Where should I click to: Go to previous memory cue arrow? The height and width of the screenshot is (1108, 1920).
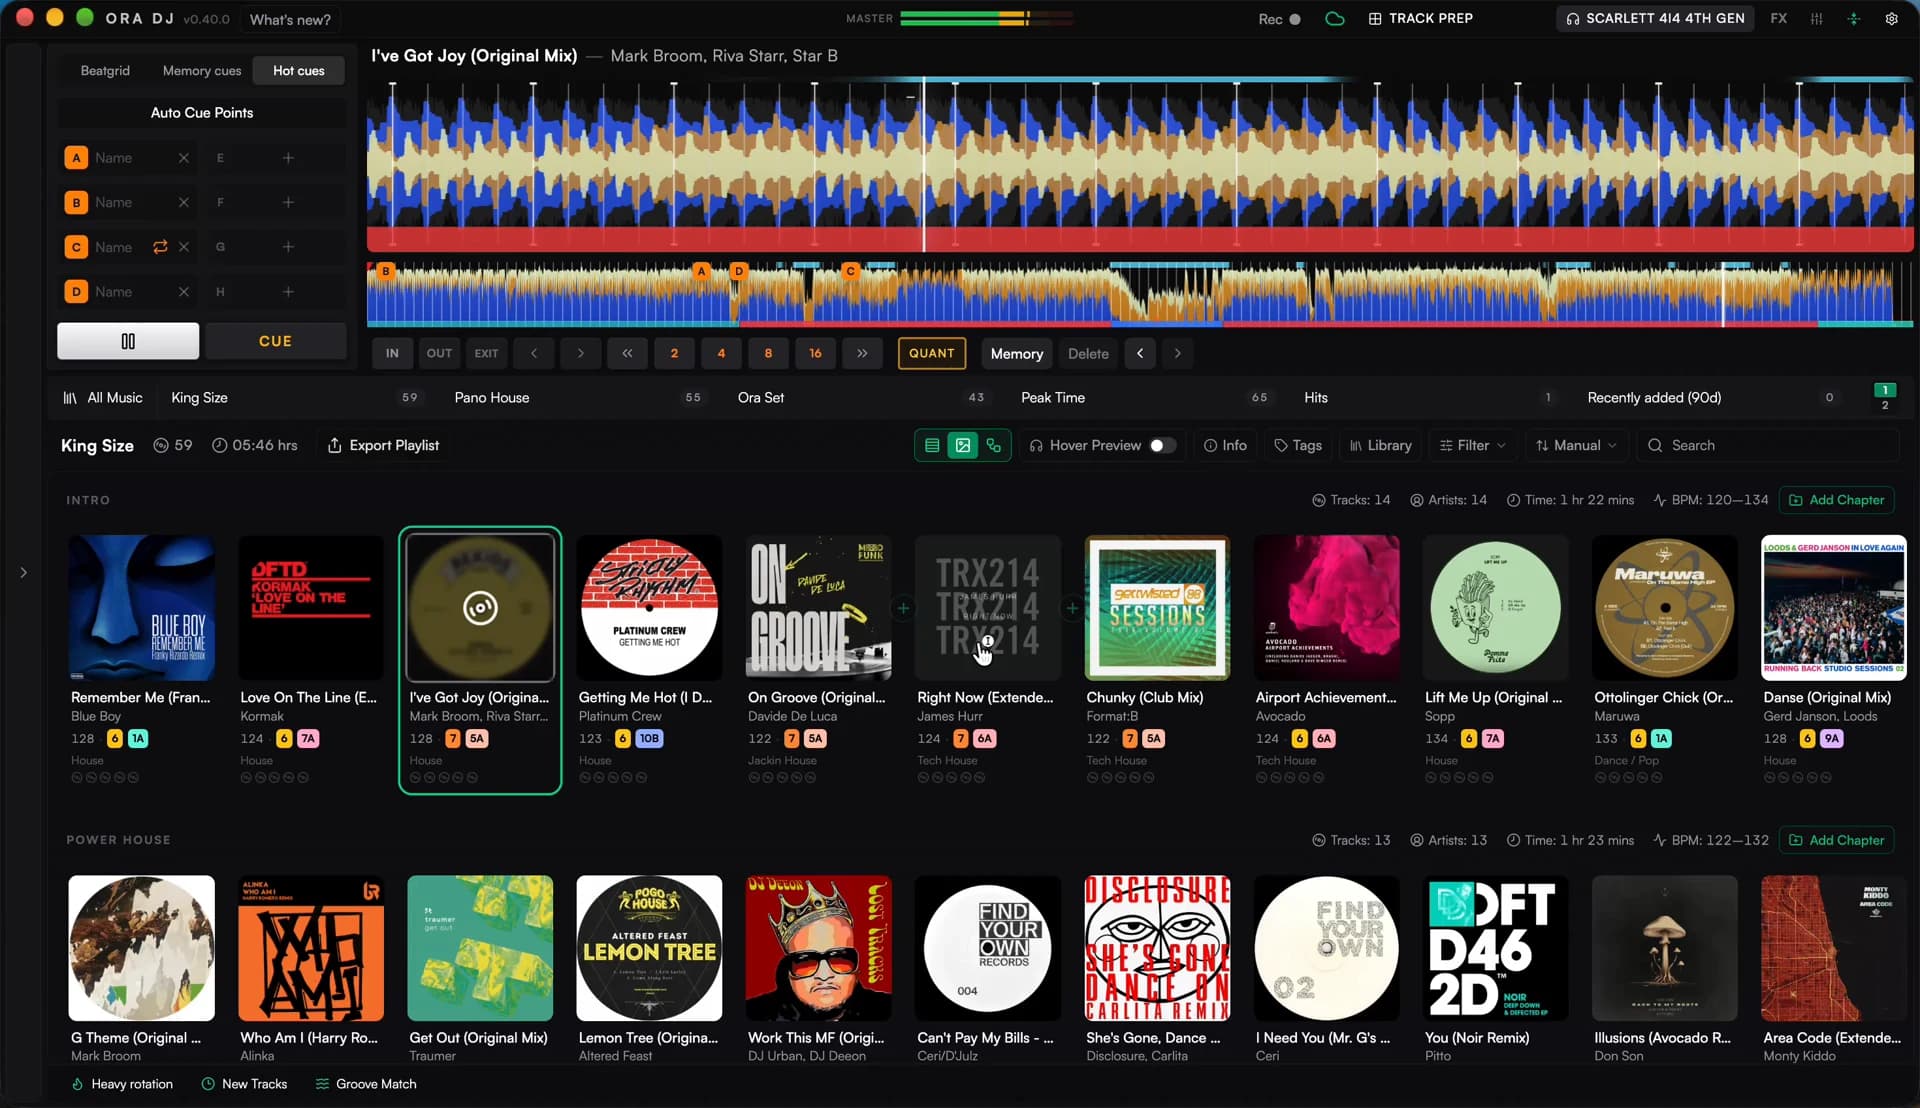[x=1140, y=353]
